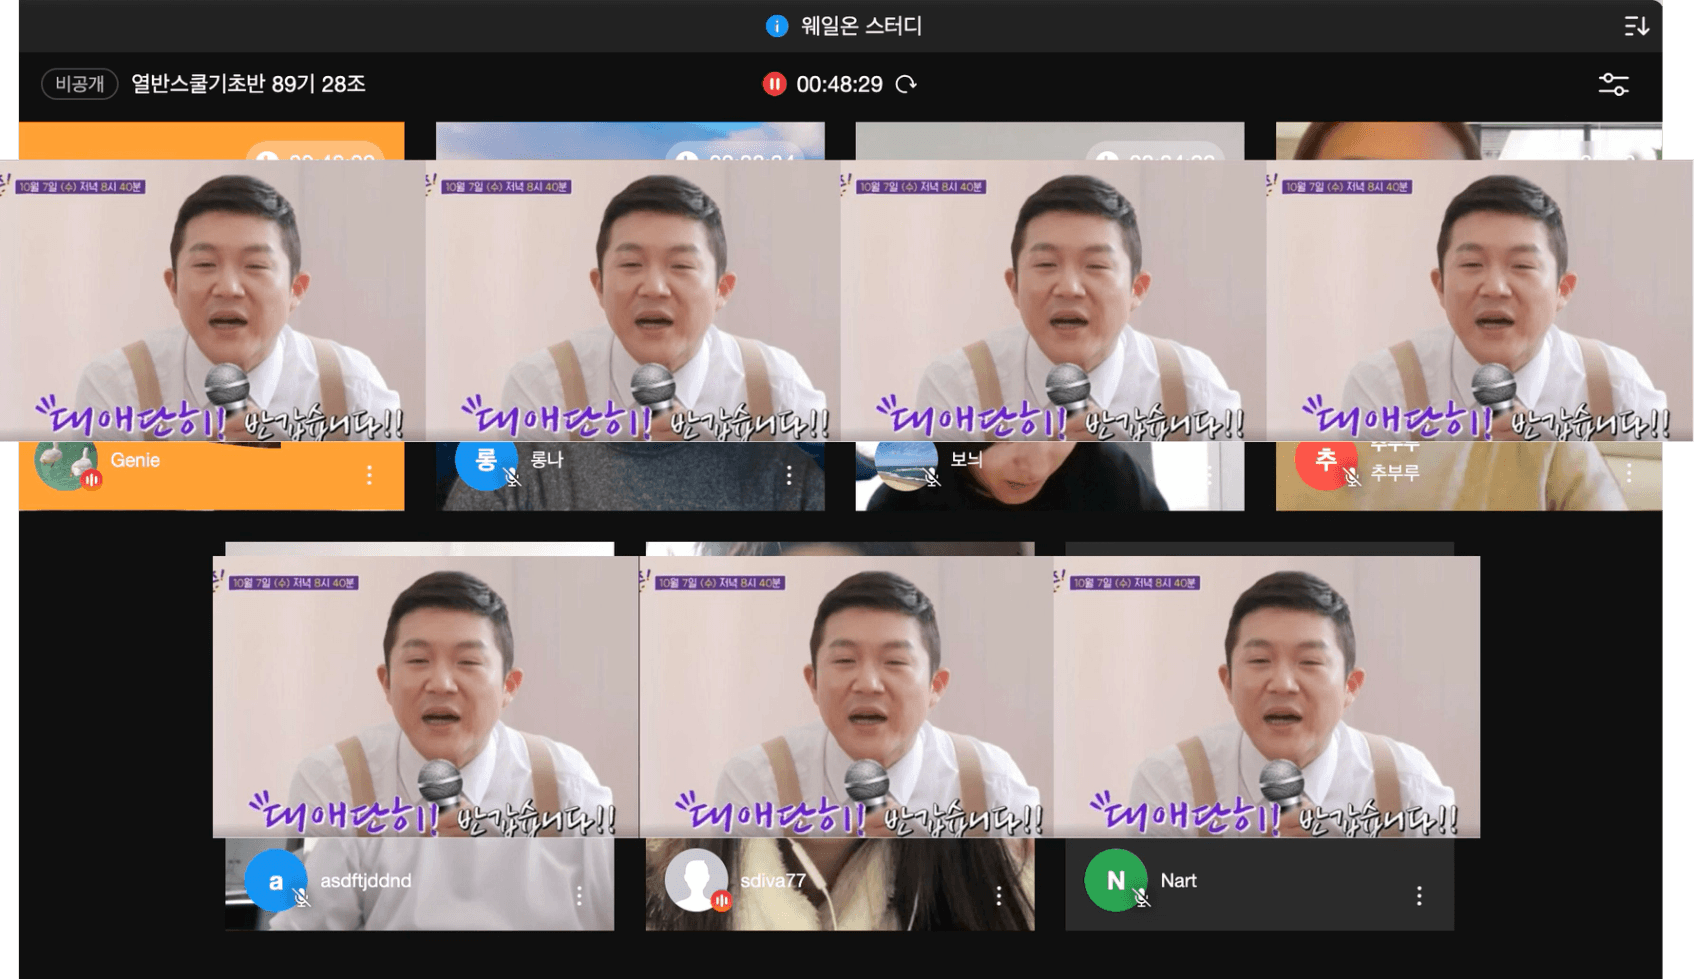Open the more options menu for 롱나
The height and width of the screenshot is (979, 1694).
[789, 475]
